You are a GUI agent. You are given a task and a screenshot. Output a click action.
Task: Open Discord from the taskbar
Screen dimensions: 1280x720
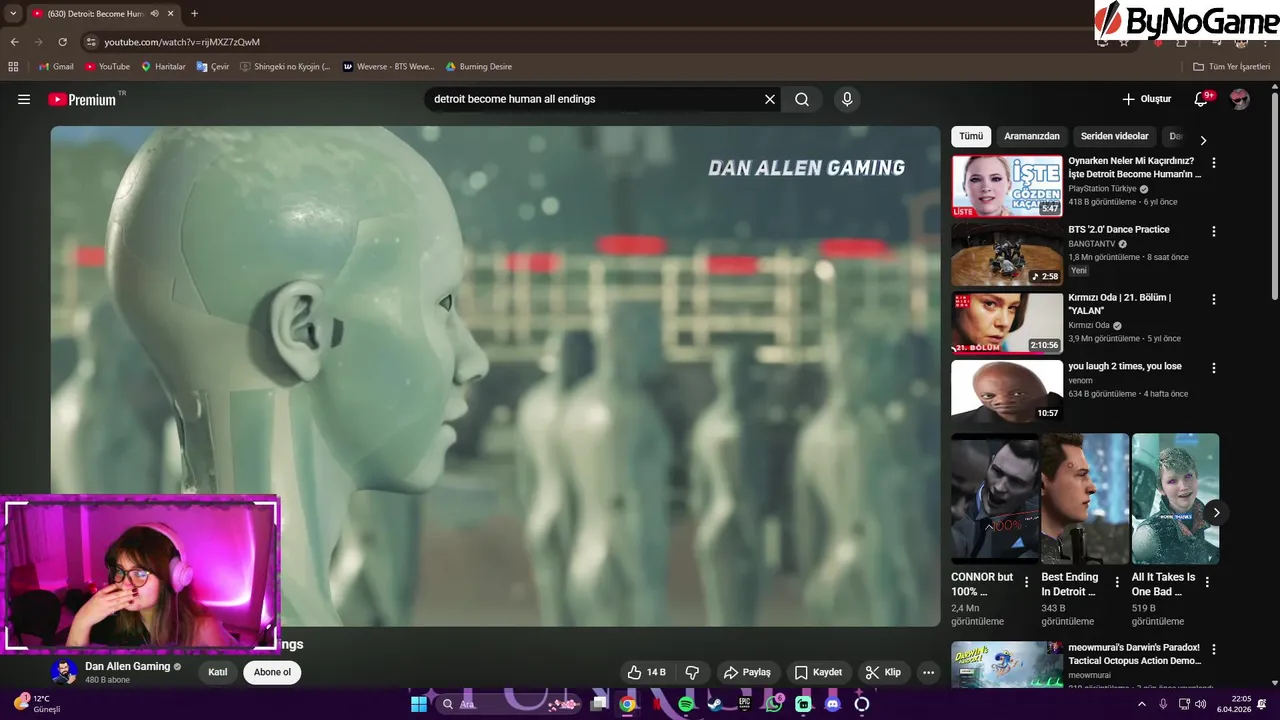pos(832,704)
